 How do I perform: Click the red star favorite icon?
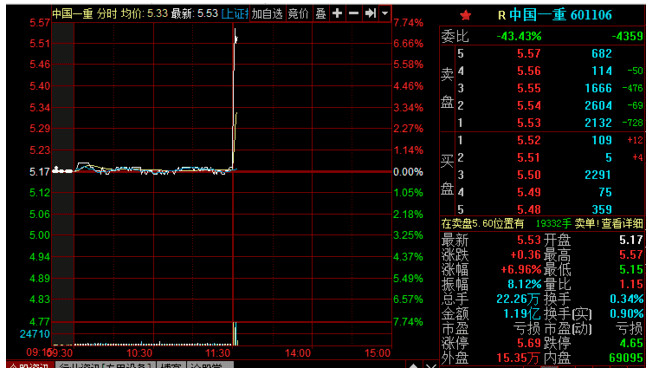tap(465, 16)
